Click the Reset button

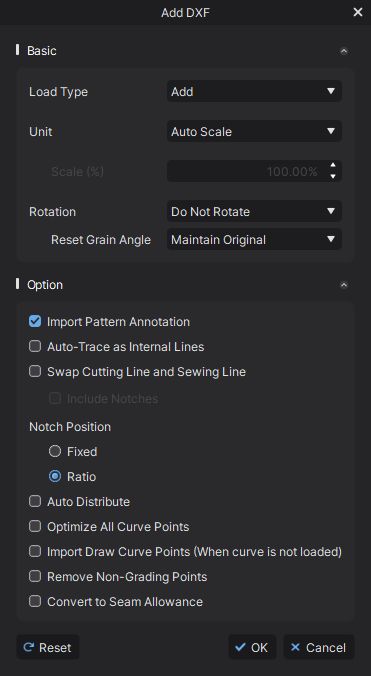48,647
